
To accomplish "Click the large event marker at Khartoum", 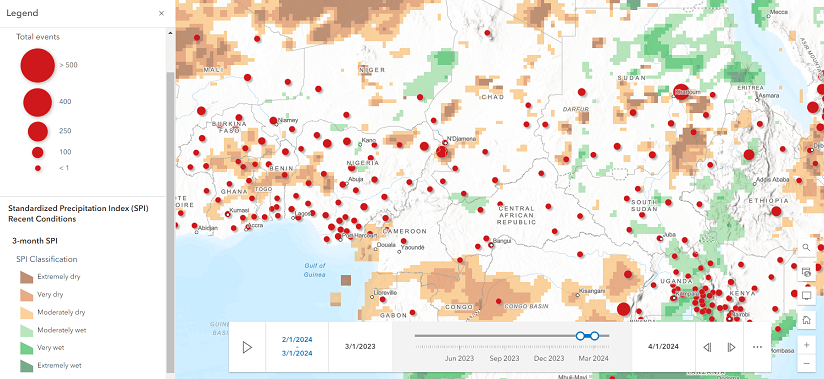I will [x=681, y=91].
